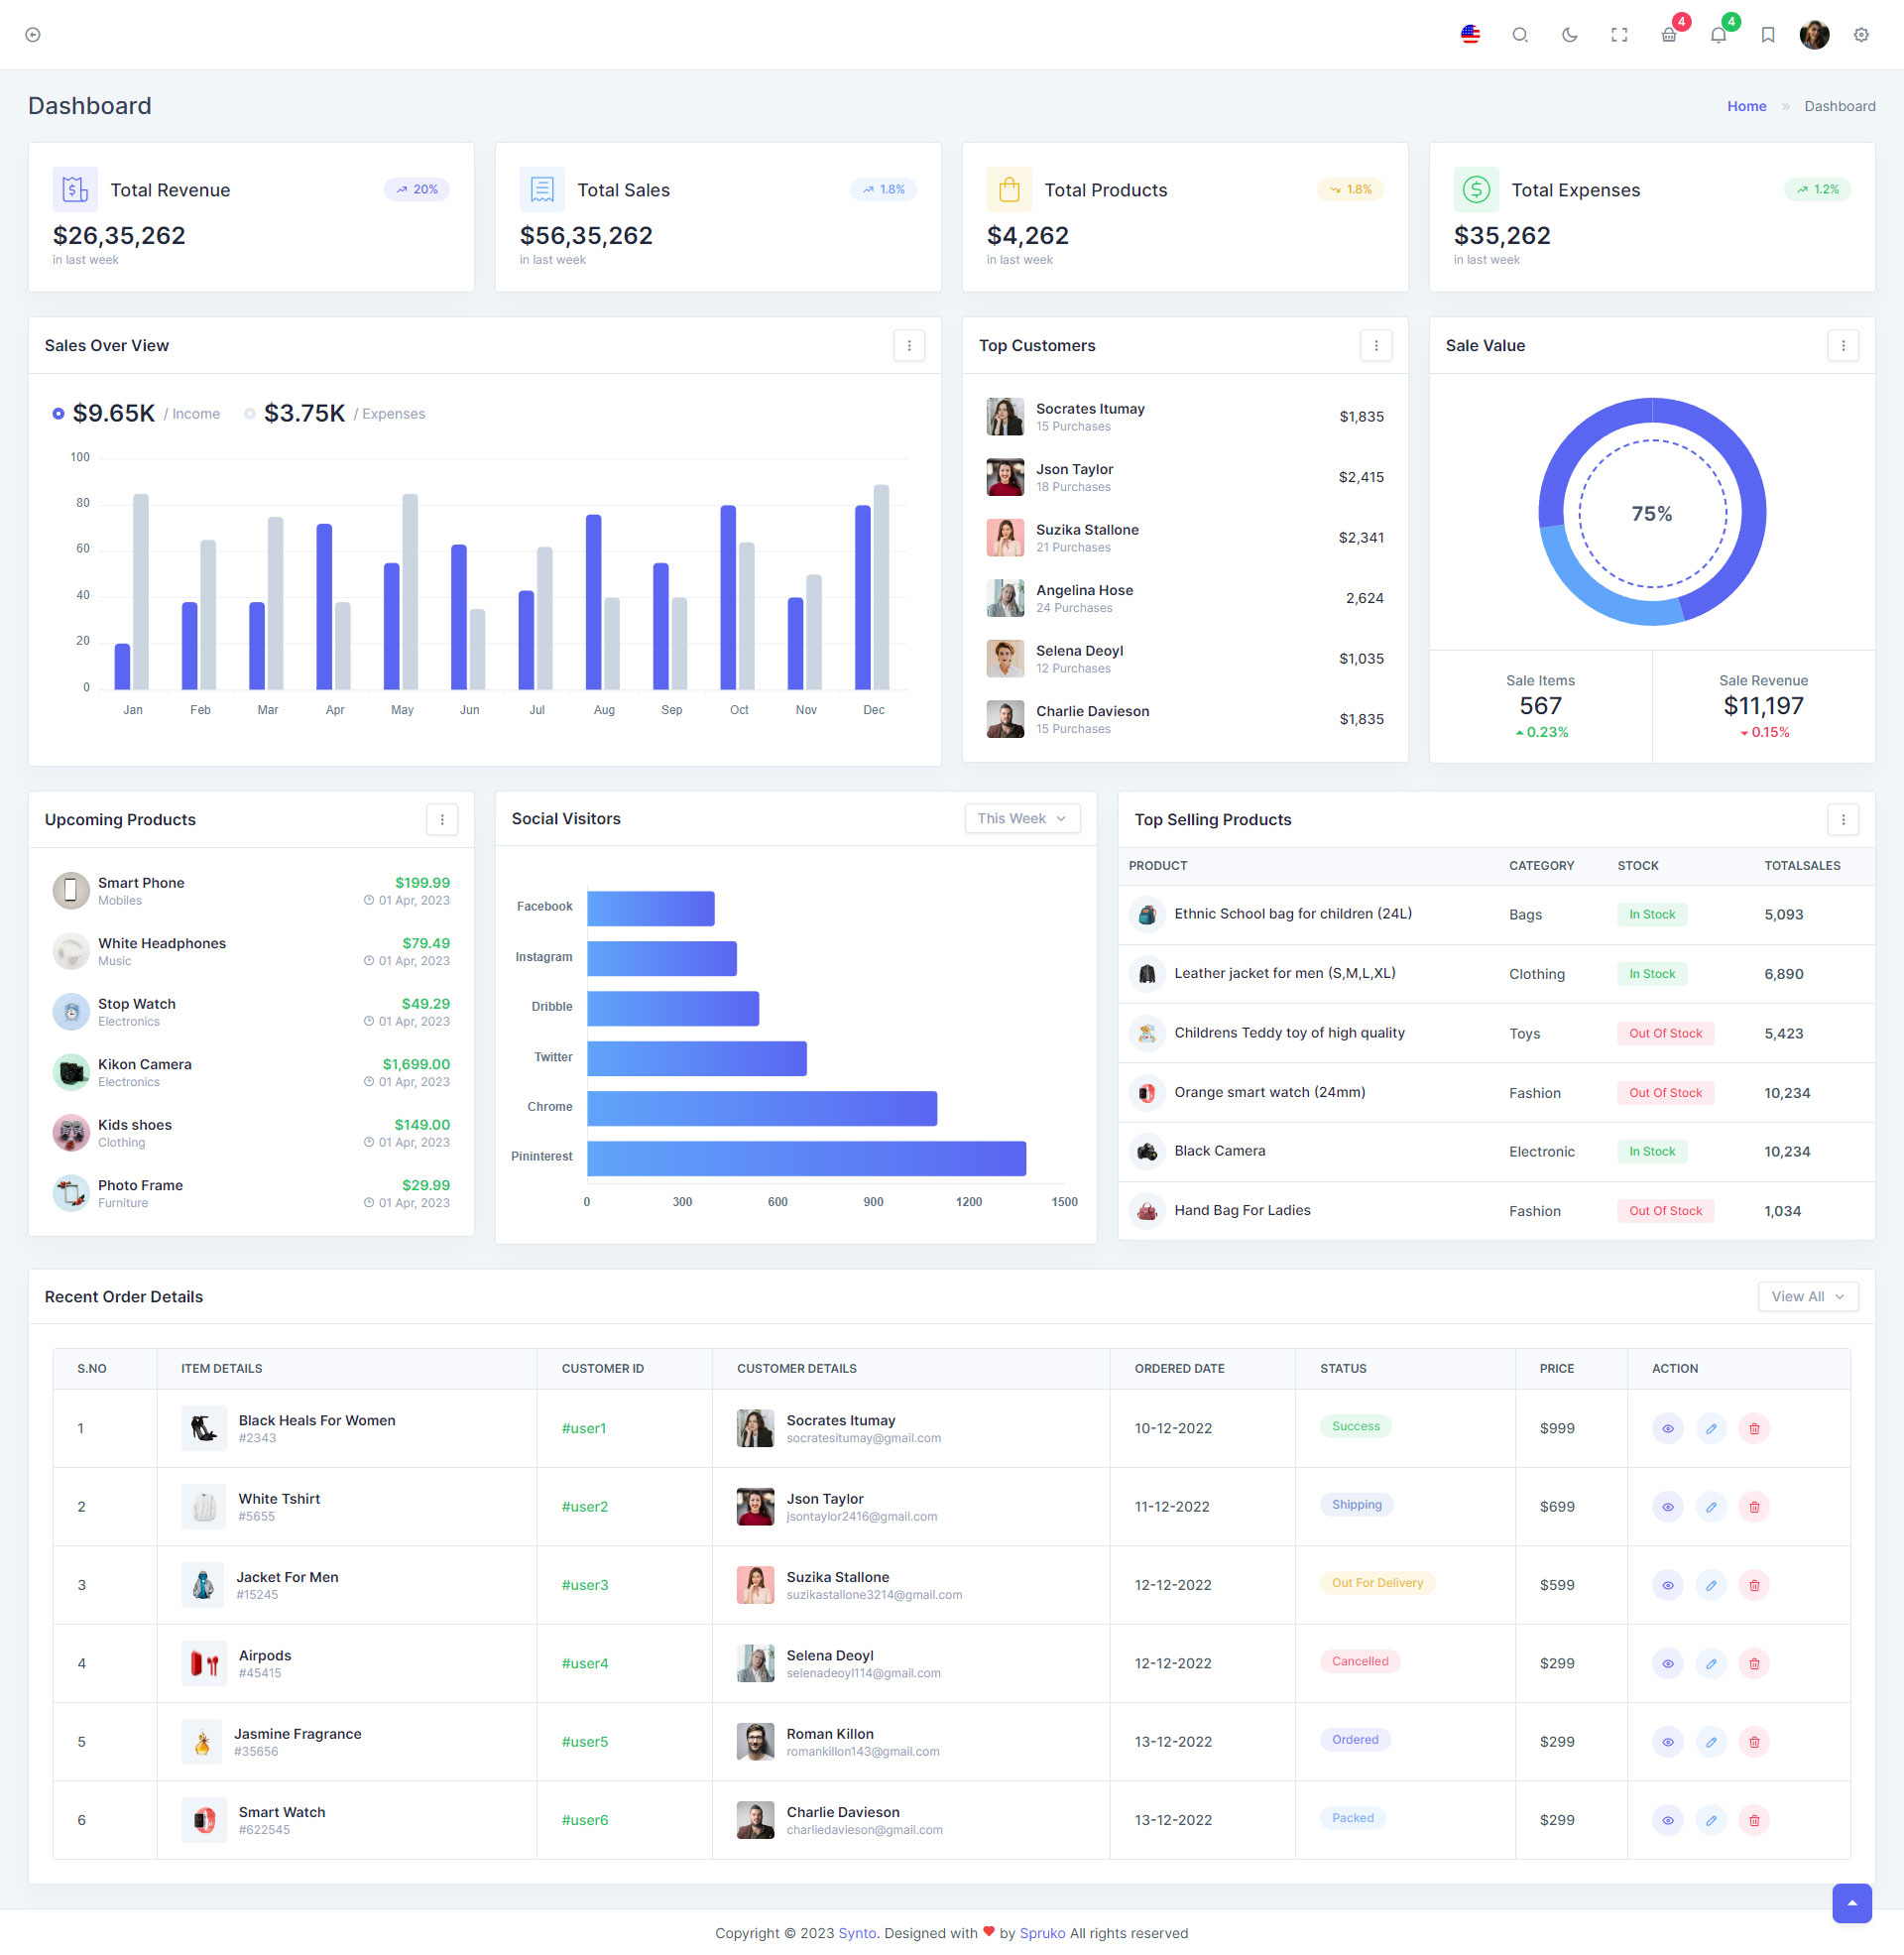Open the notifications bell icon
The image size is (1904, 1955).
point(1718,35)
